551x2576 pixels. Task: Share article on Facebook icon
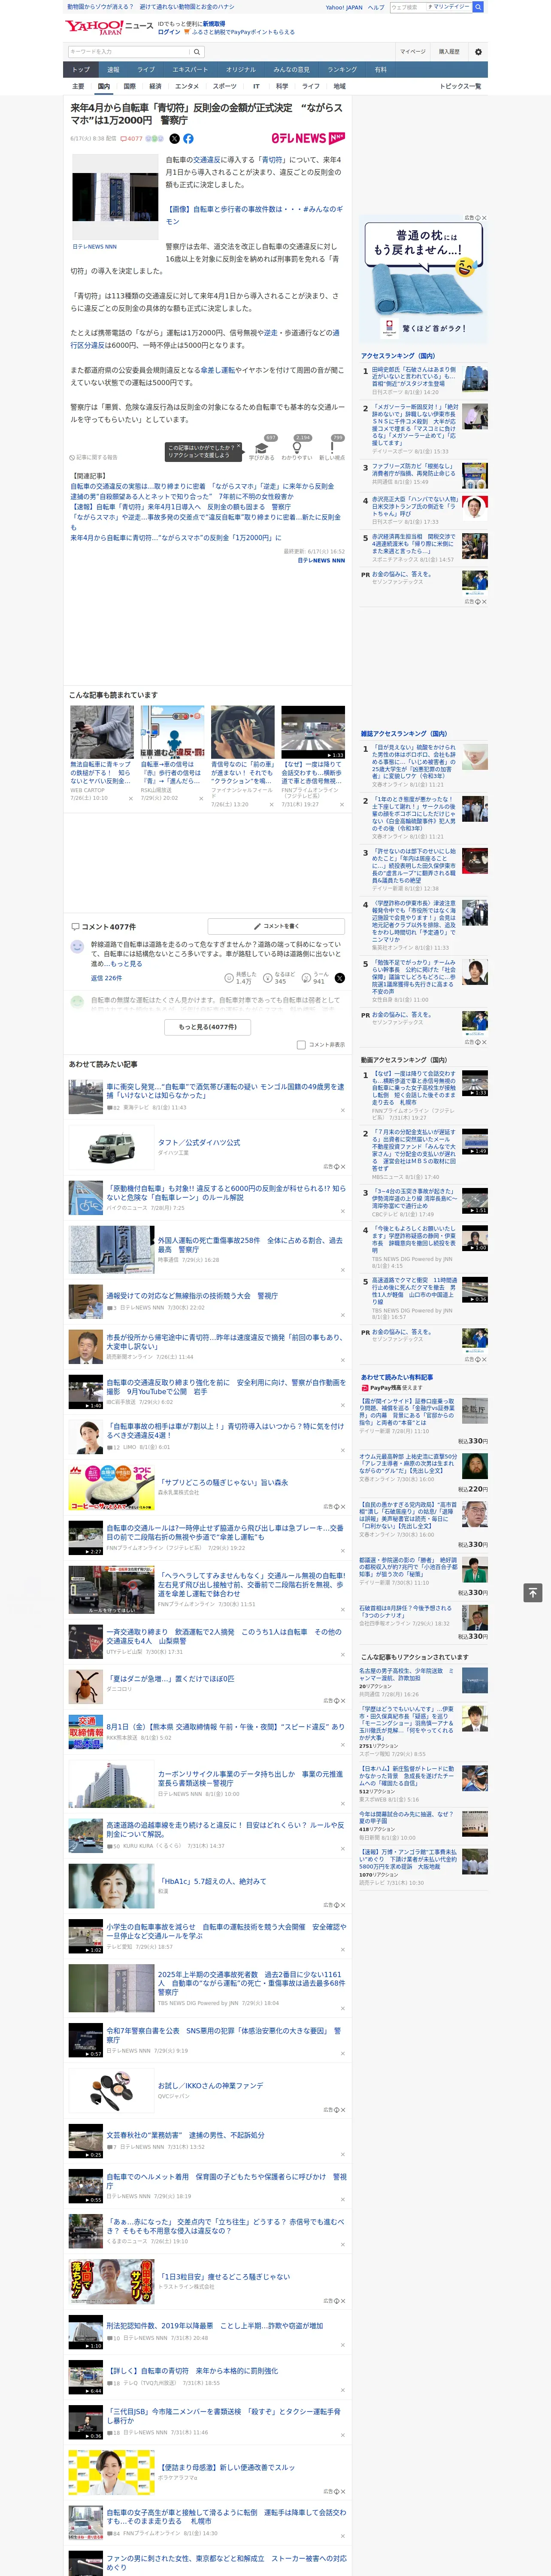coord(188,139)
